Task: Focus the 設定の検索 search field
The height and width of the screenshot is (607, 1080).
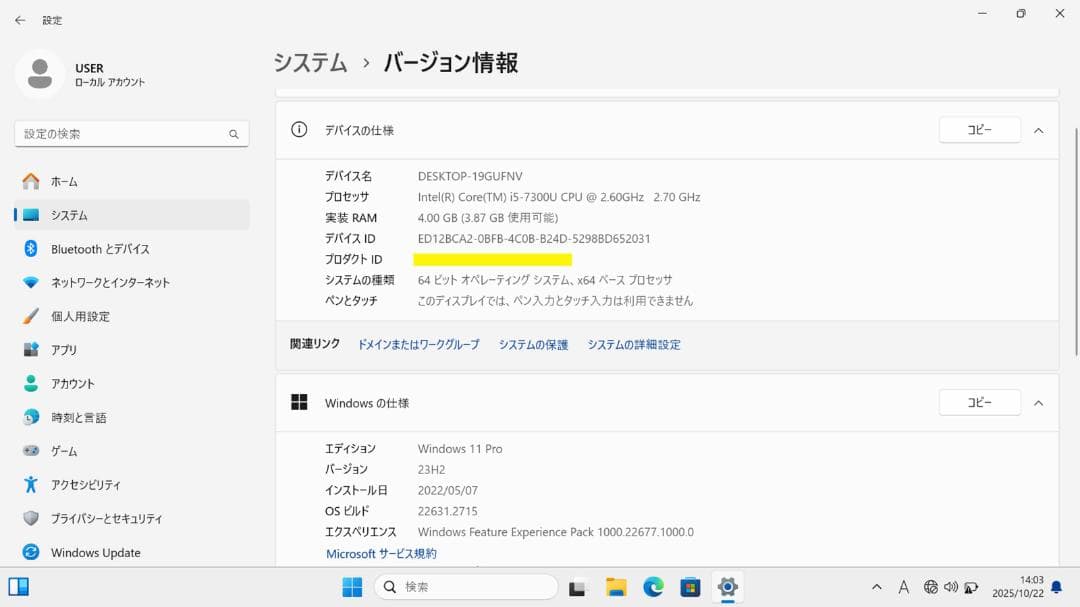Action: (132, 134)
